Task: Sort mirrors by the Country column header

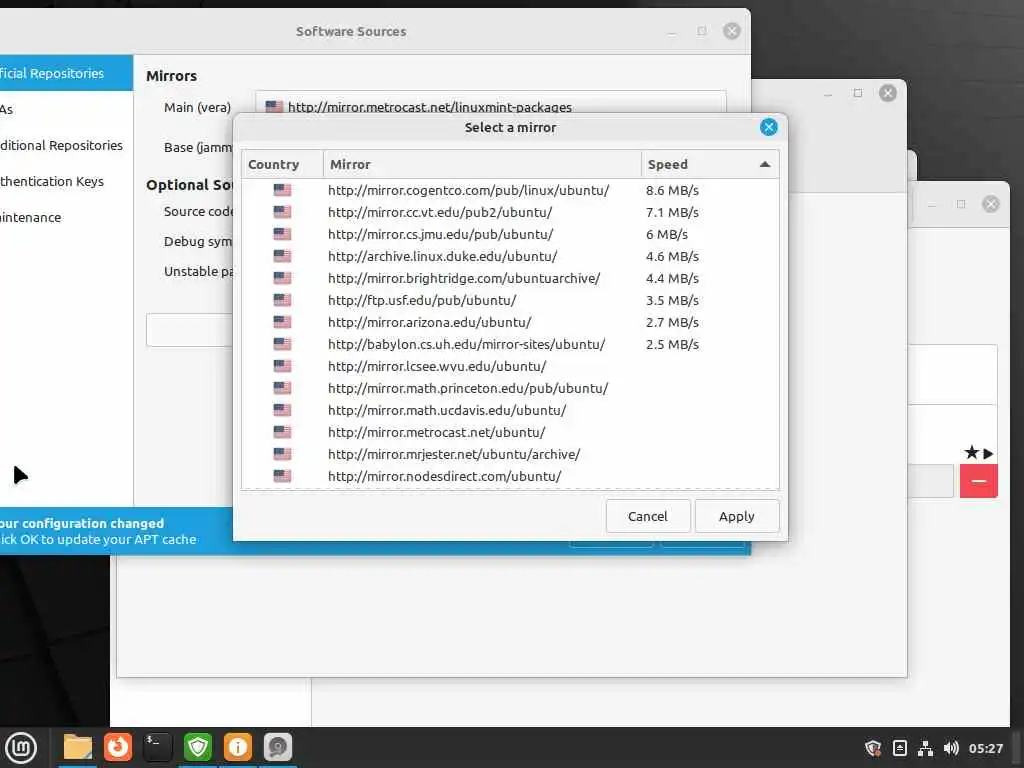Action: point(282,165)
